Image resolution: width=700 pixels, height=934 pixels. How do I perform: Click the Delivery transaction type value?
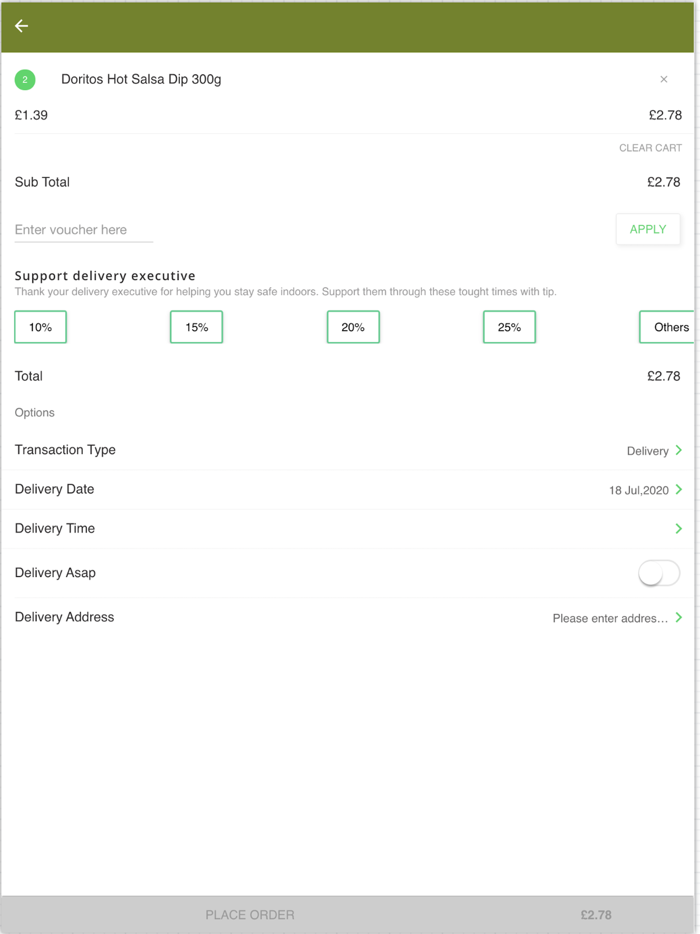click(647, 451)
